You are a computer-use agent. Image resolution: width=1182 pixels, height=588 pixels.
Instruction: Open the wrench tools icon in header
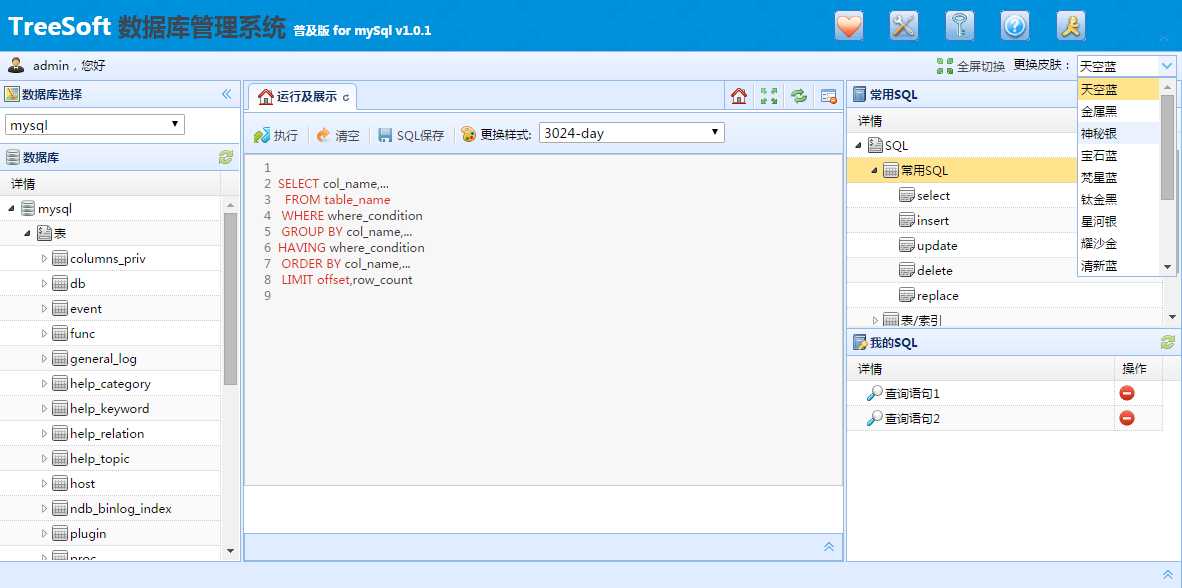click(904, 26)
